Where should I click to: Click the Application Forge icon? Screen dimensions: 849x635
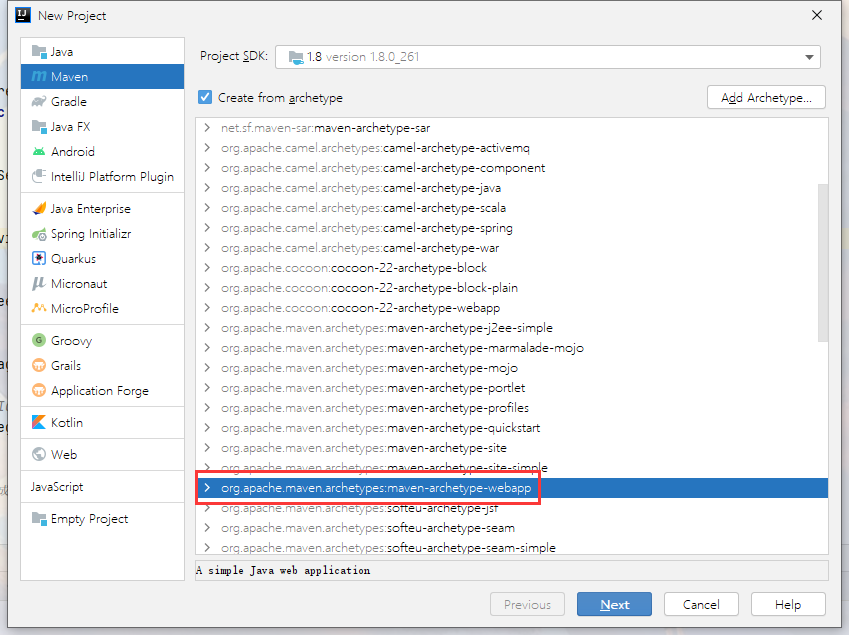click(x=39, y=390)
